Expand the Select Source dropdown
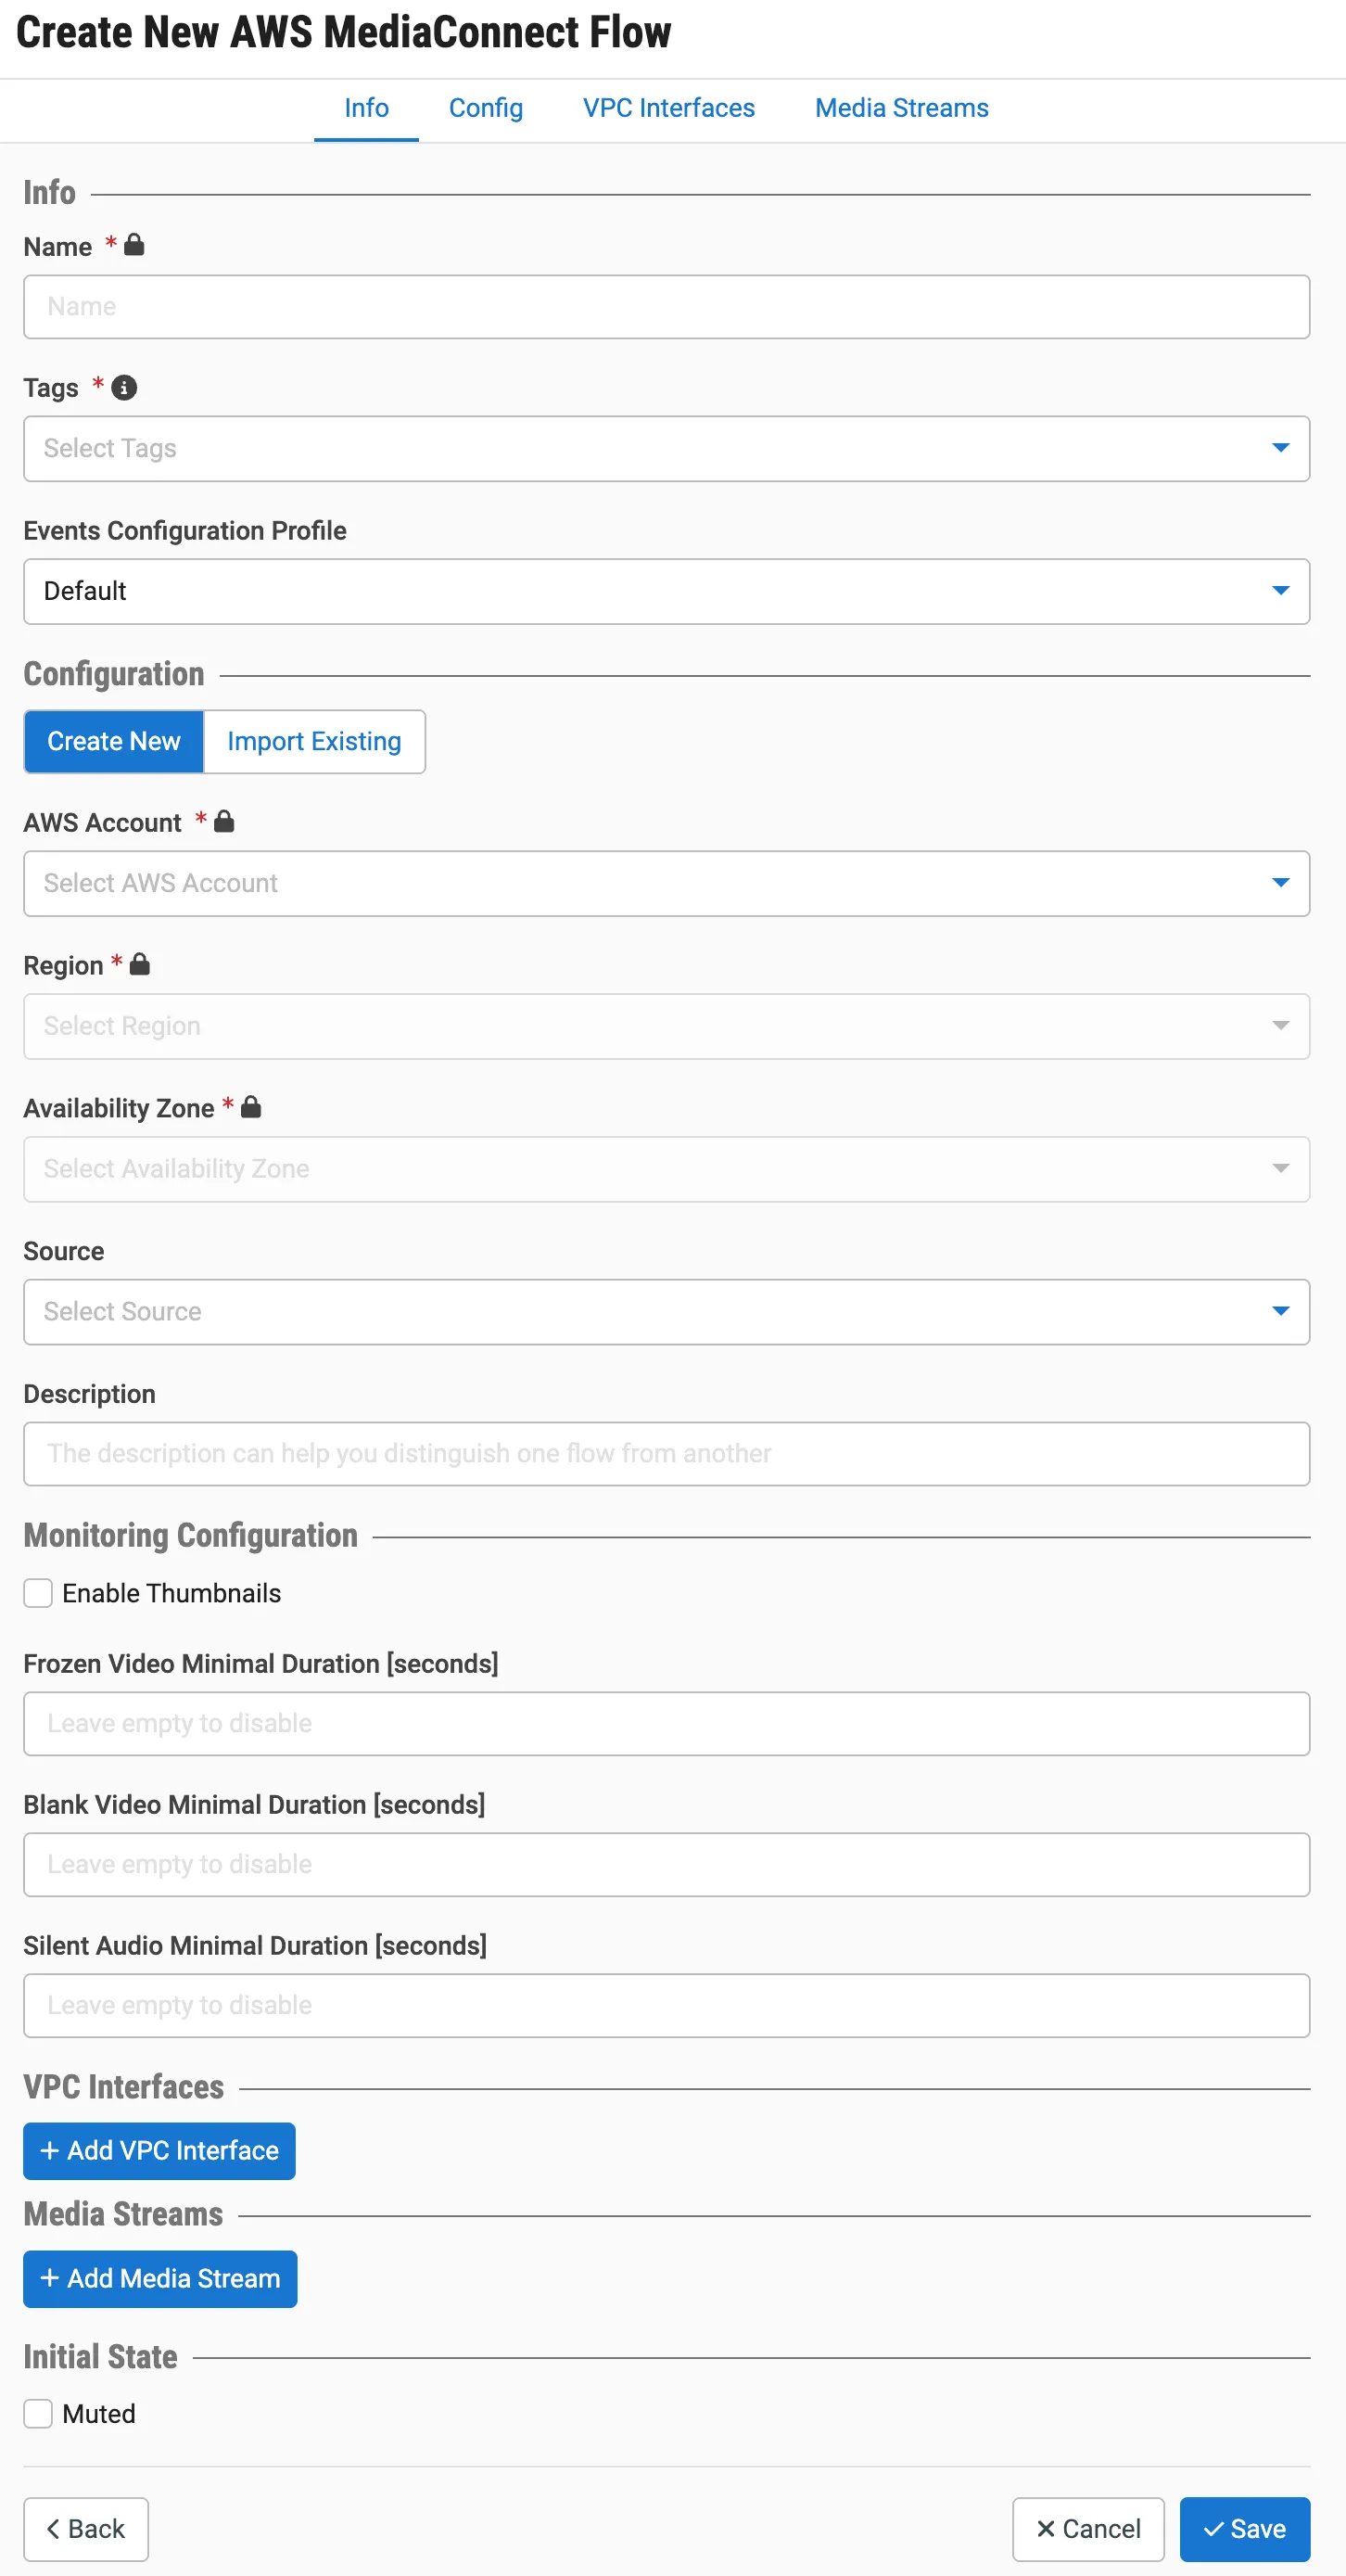Viewport: 1346px width, 2576px height. (667, 1313)
